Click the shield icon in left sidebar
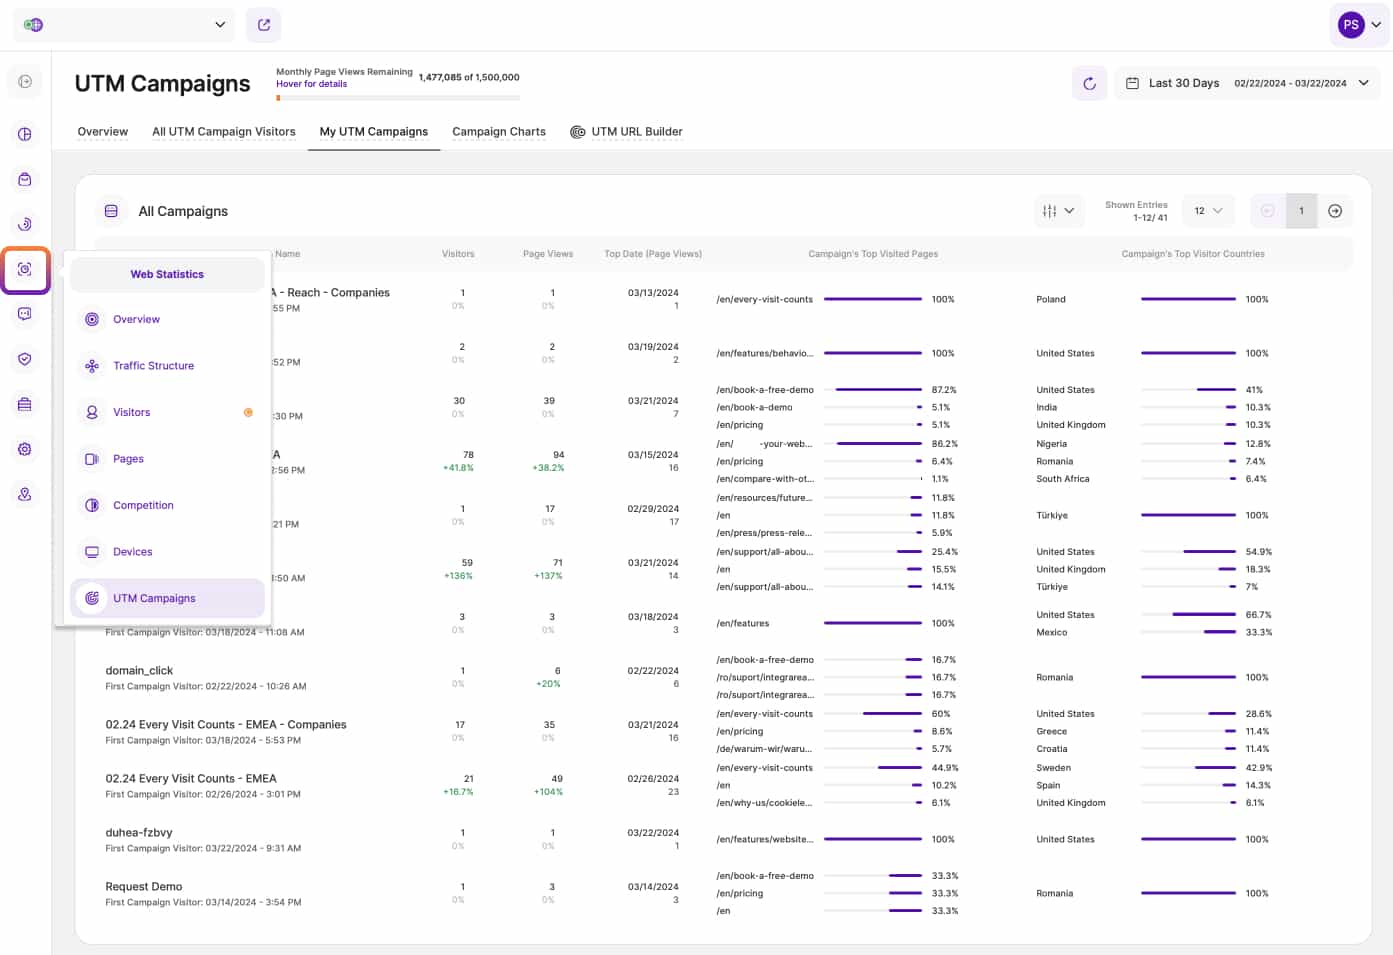 point(25,359)
